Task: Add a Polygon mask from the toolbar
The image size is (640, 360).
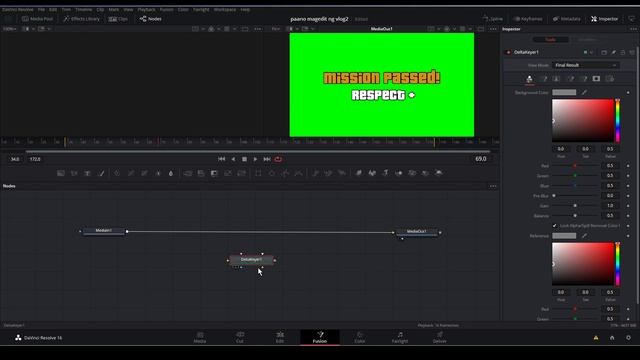Action: pos(285,173)
